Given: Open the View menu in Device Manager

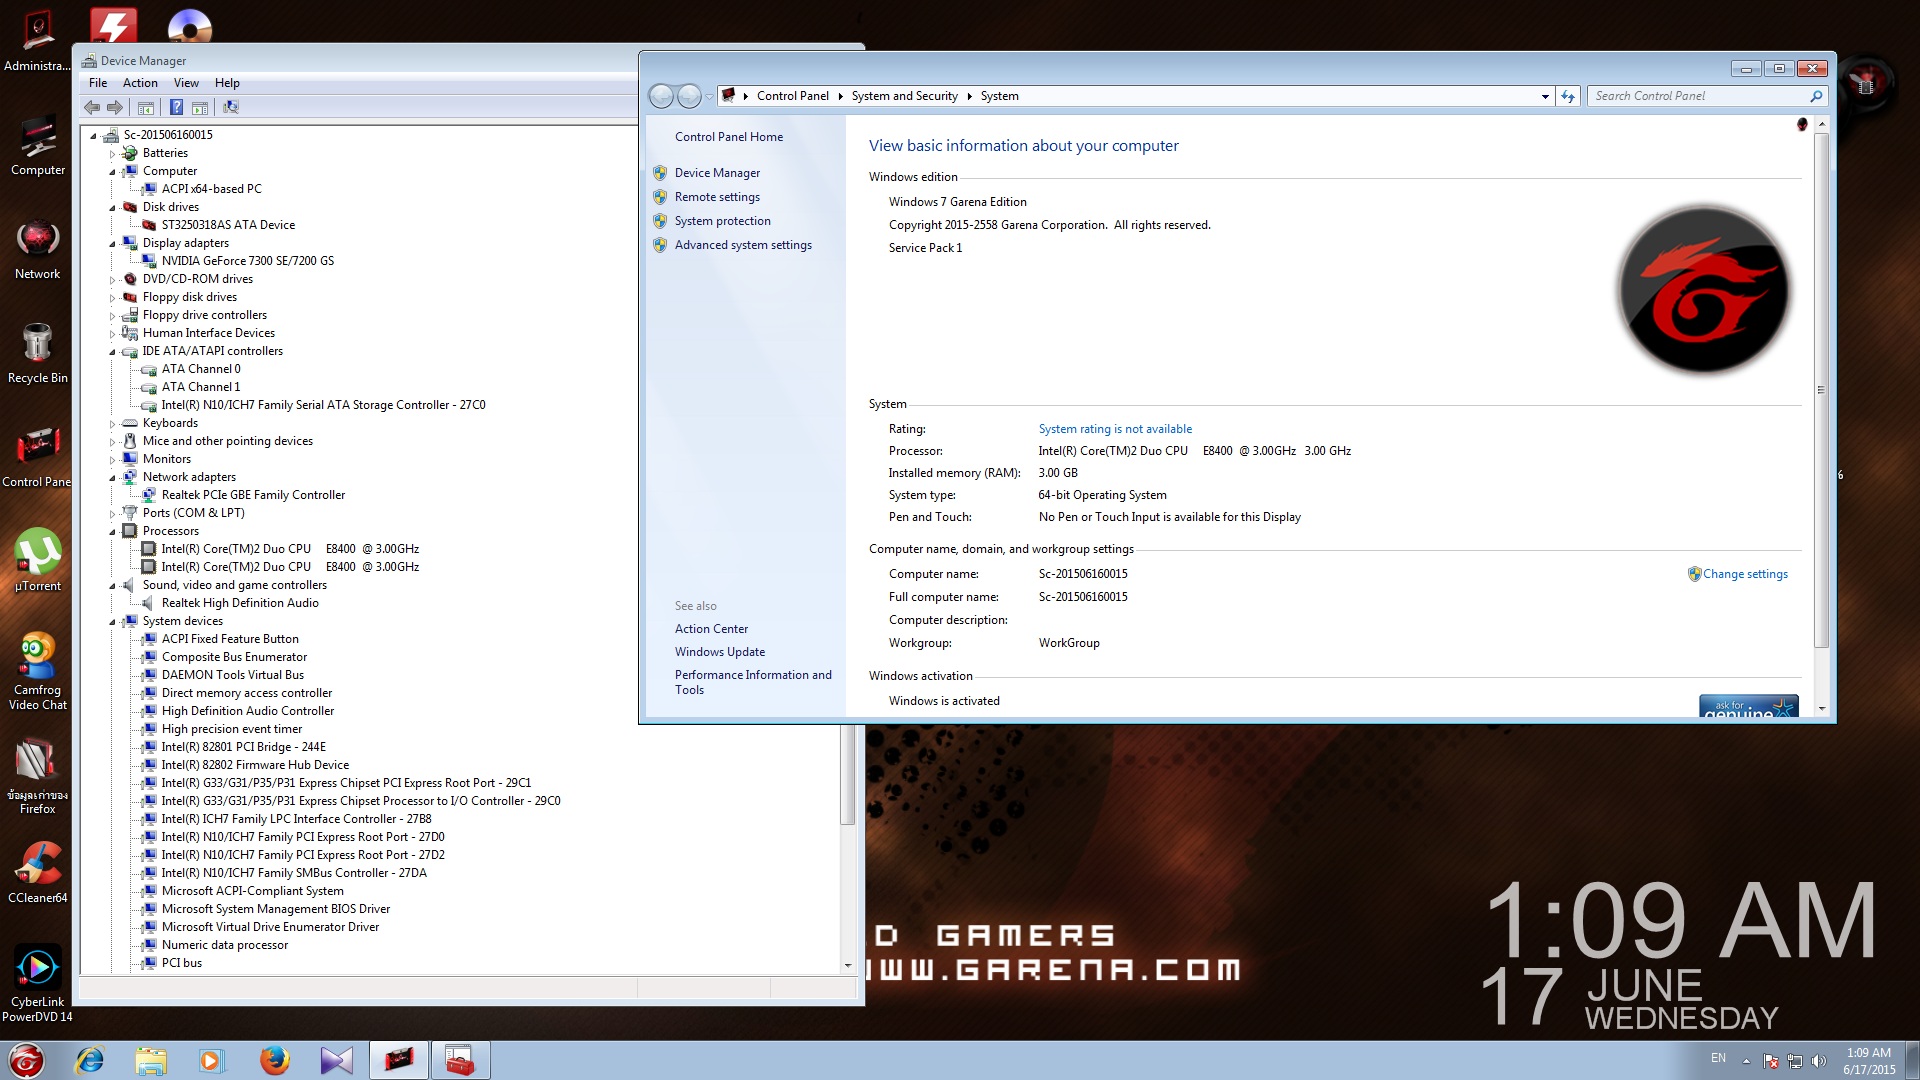Looking at the screenshot, I should [x=186, y=83].
